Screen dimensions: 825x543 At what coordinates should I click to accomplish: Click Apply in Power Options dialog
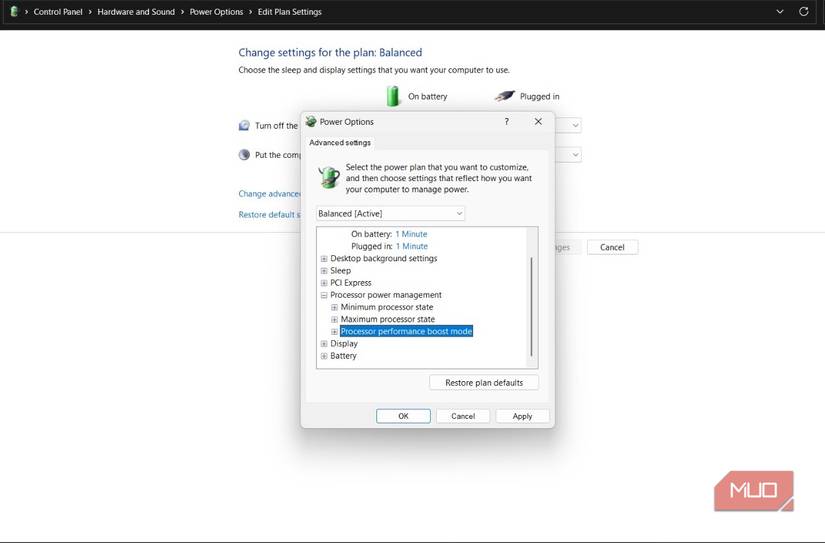[x=522, y=416]
